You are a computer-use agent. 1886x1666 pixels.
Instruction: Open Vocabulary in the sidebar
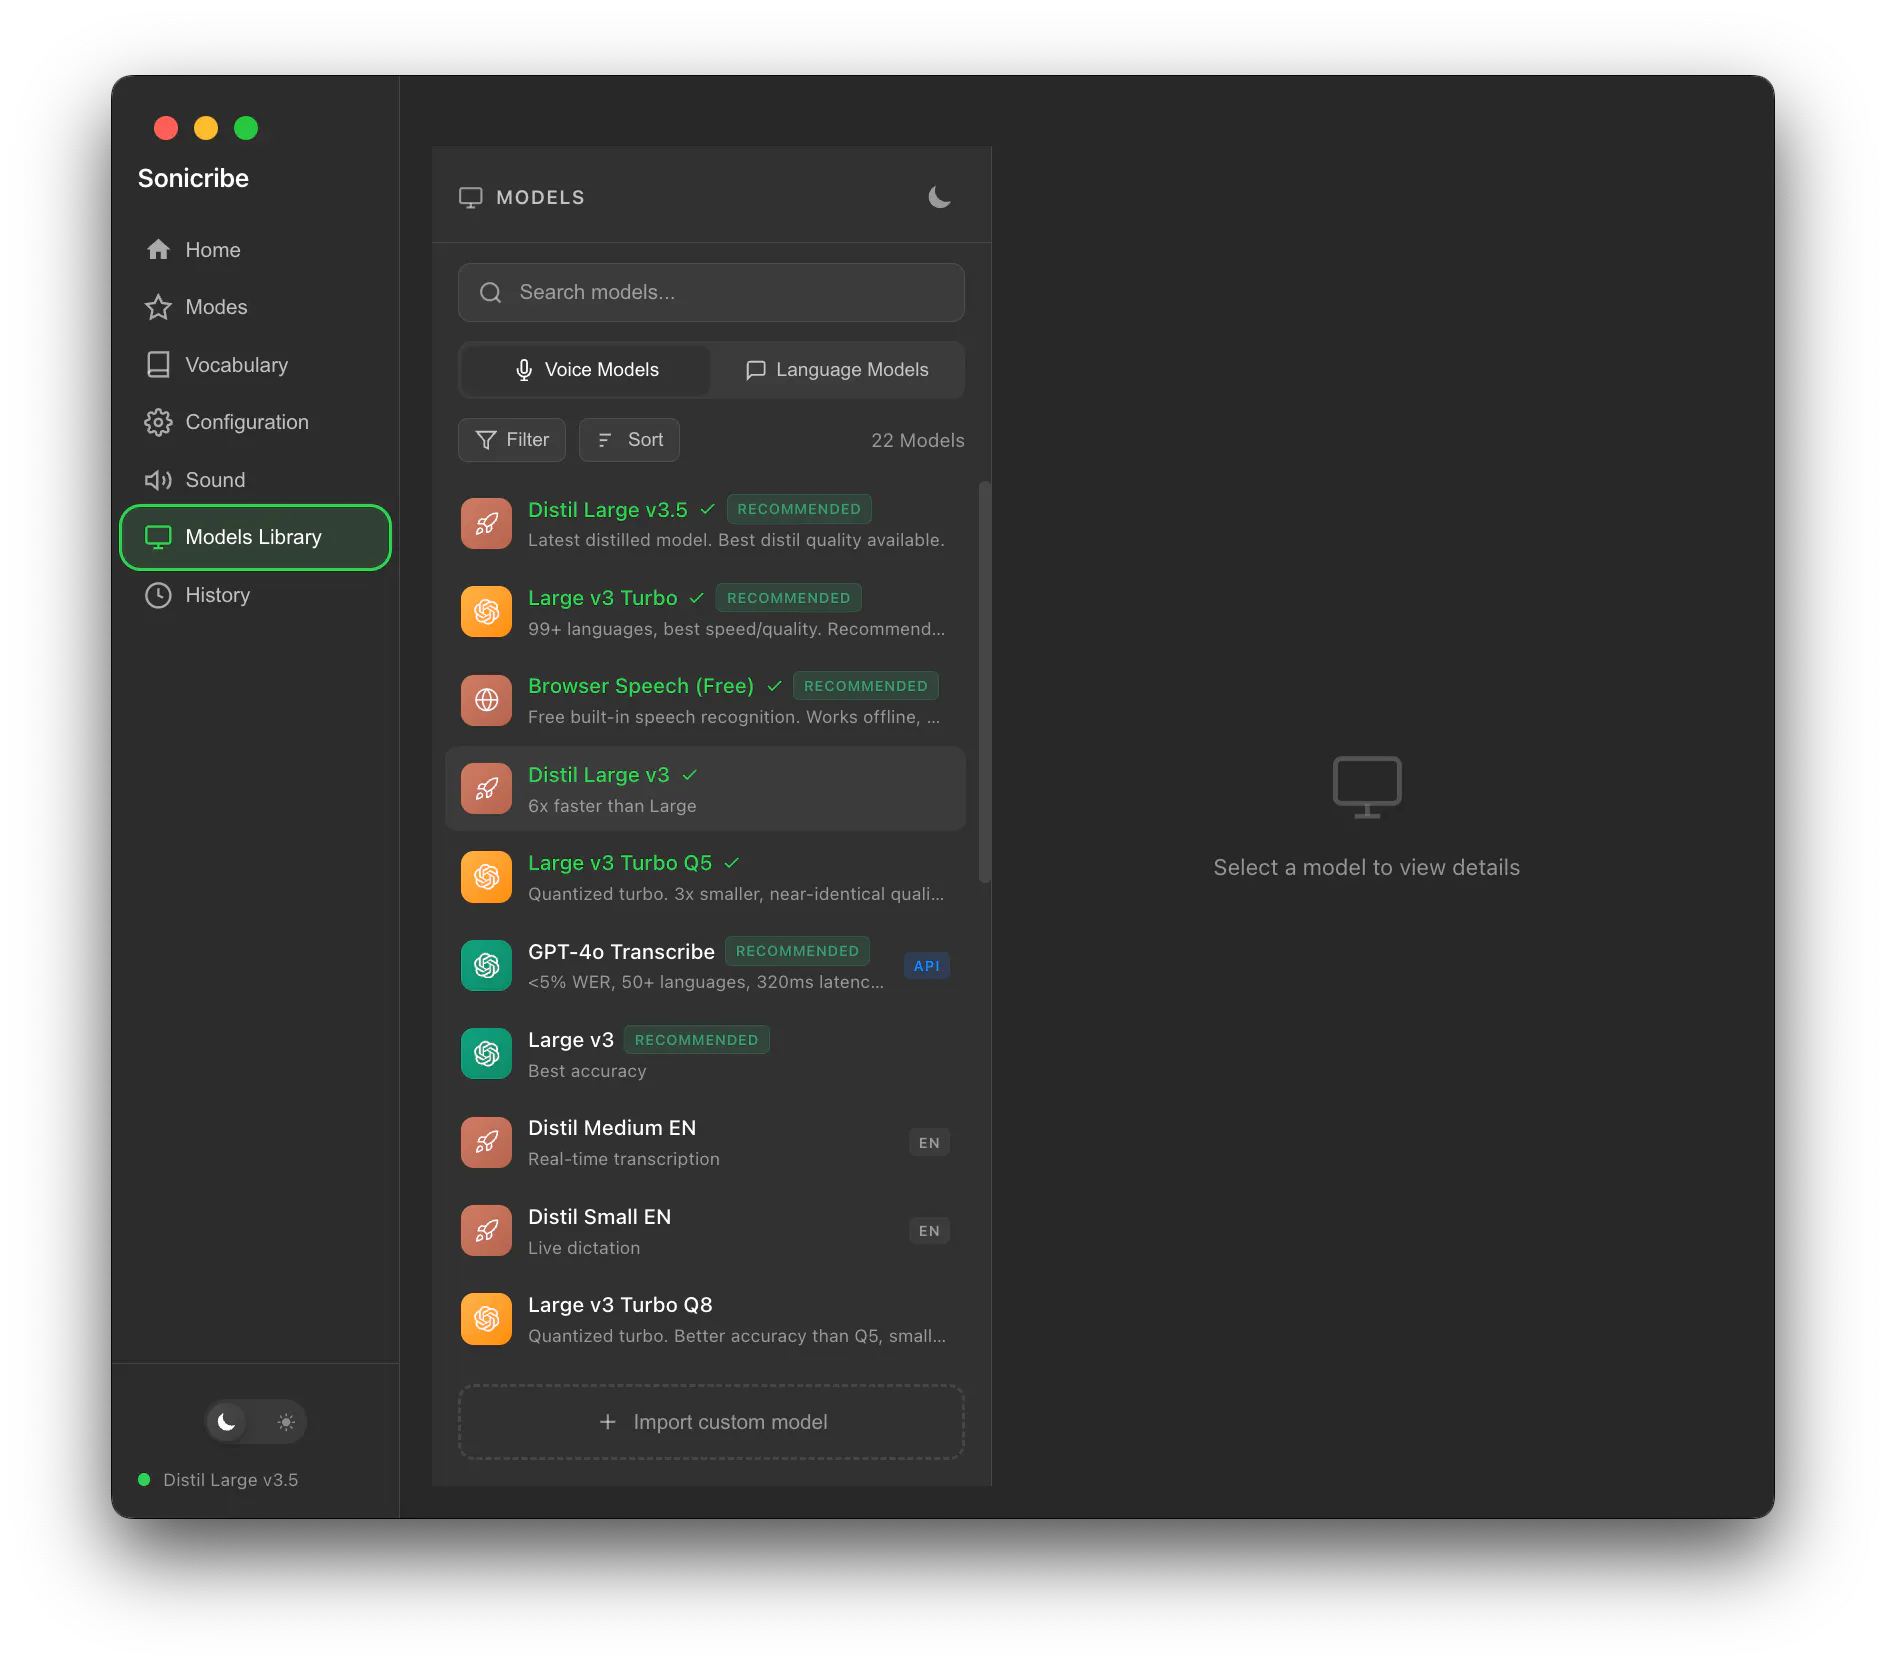pos(255,365)
